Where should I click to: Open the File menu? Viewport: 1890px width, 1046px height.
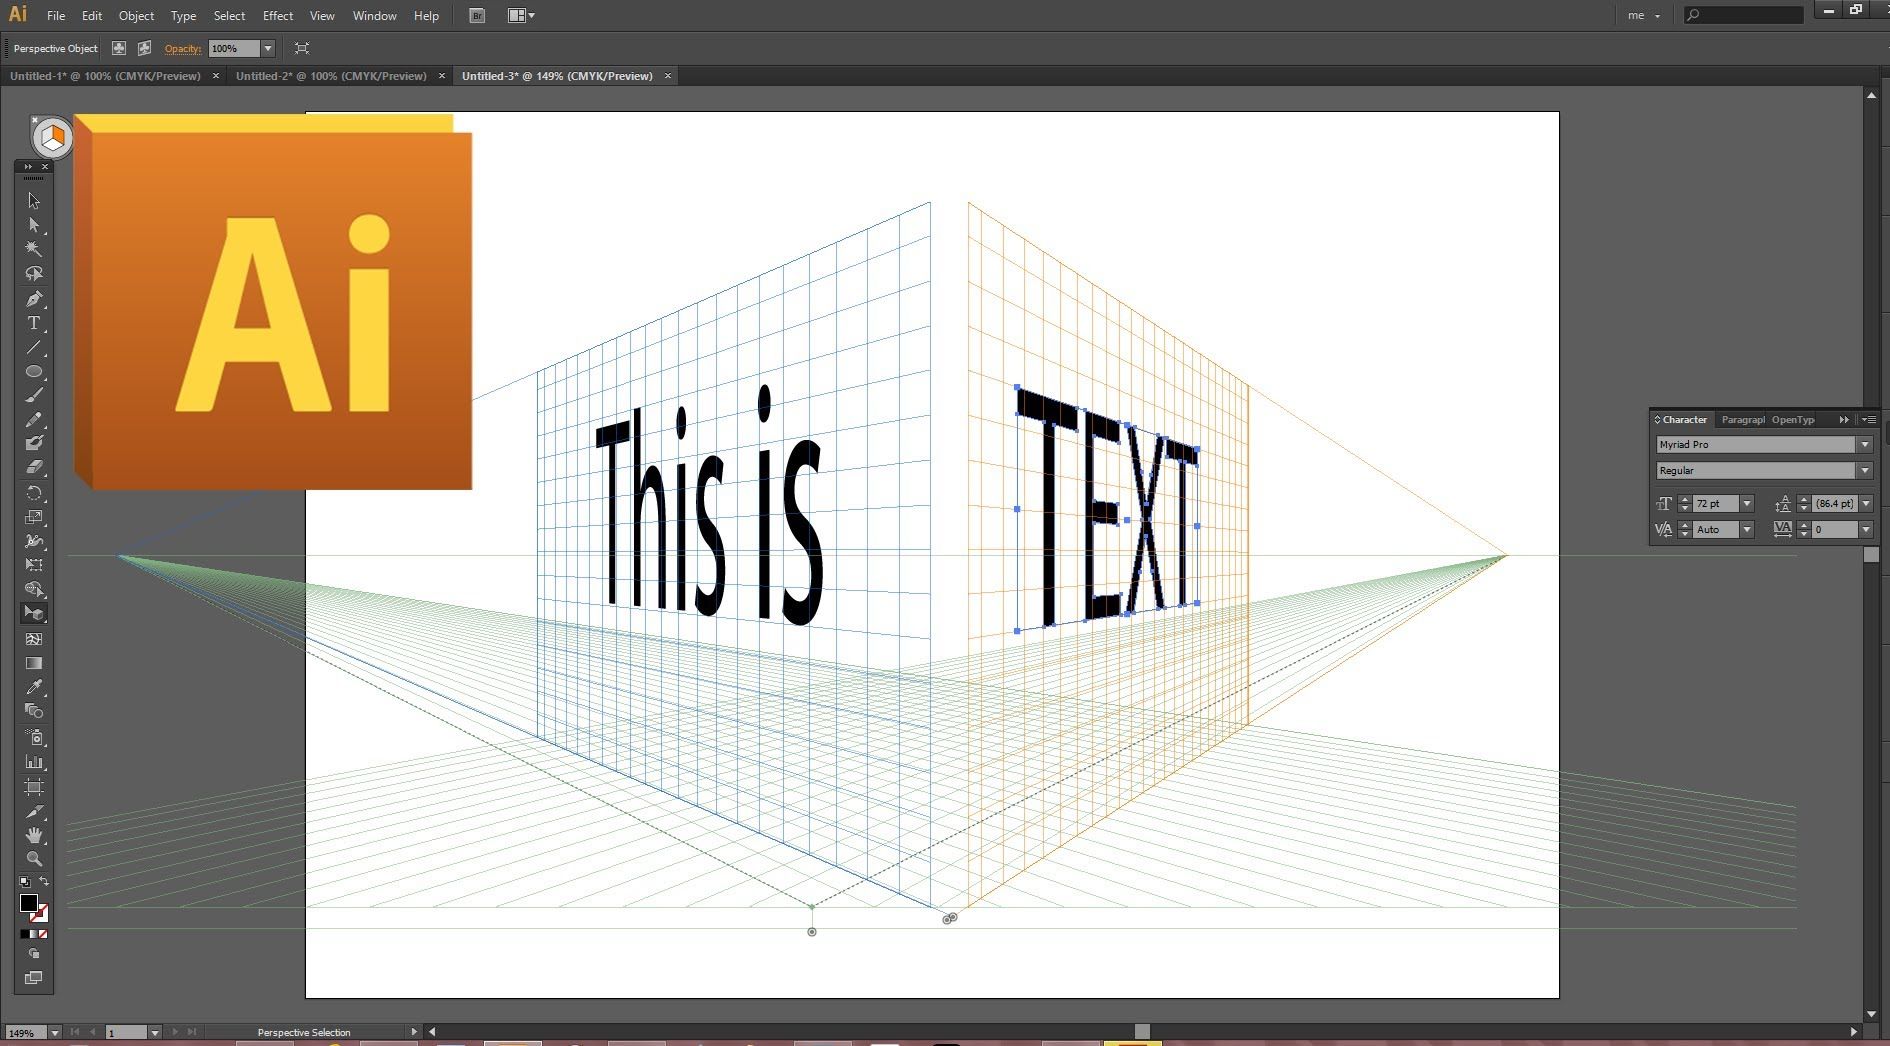coord(56,16)
